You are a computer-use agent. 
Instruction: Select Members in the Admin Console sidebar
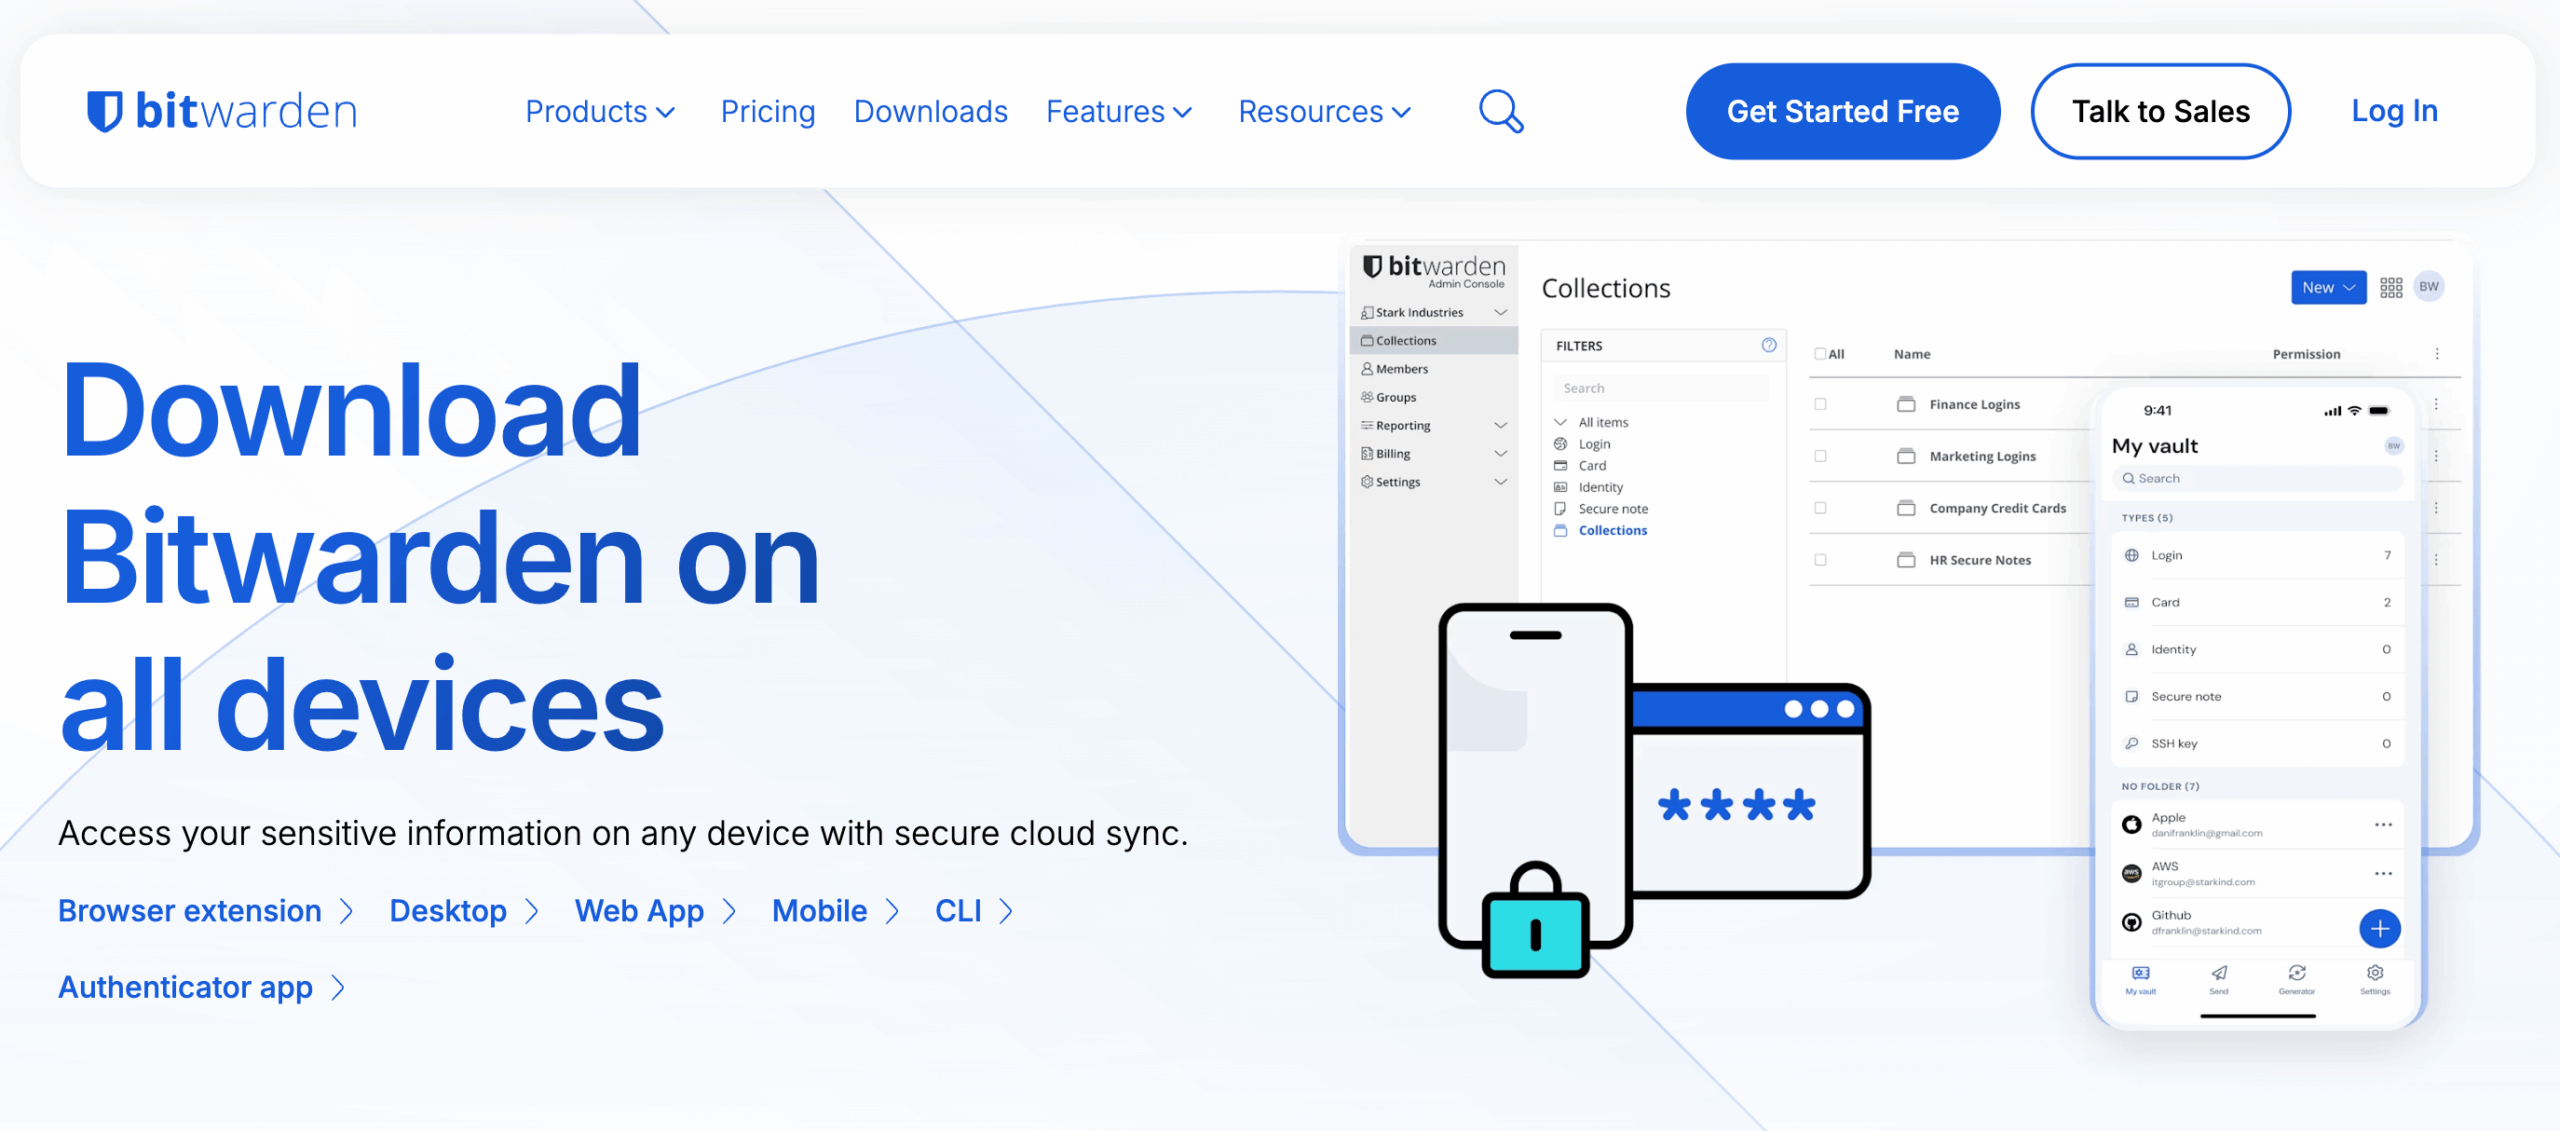coord(1403,368)
